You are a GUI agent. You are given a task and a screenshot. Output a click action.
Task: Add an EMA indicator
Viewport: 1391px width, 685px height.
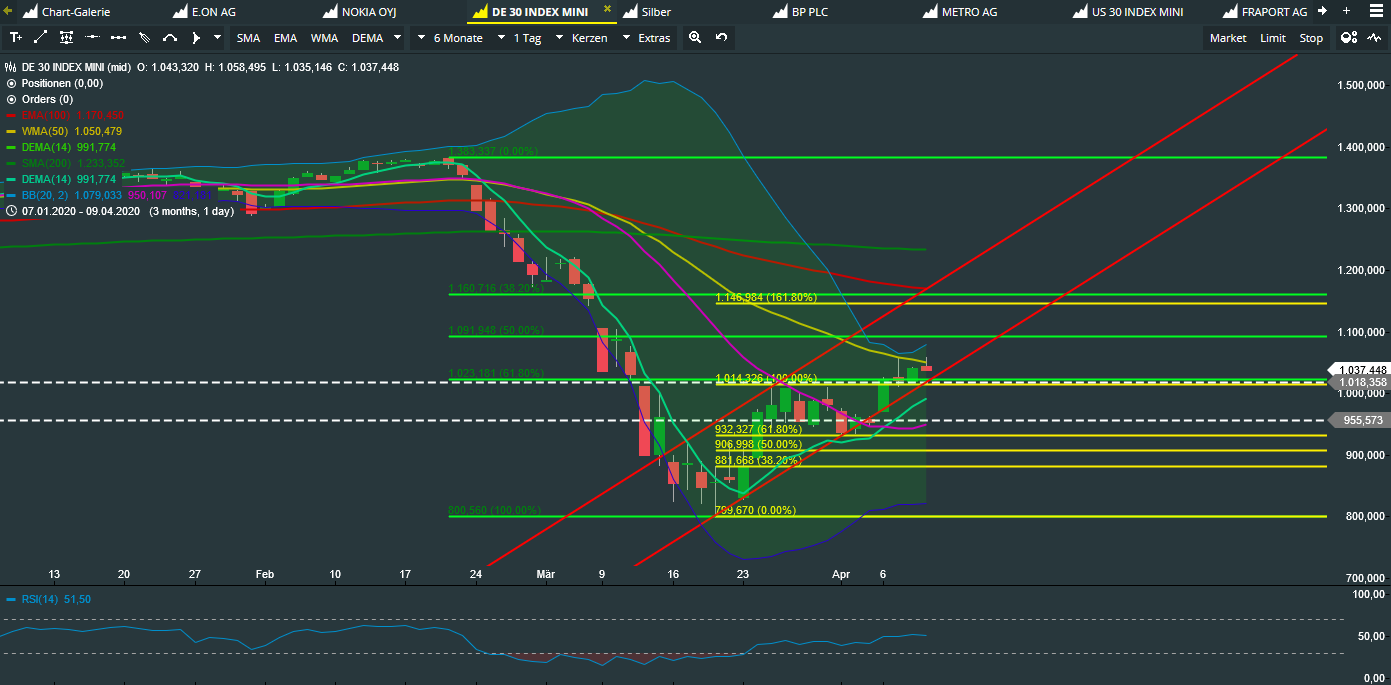(x=285, y=38)
